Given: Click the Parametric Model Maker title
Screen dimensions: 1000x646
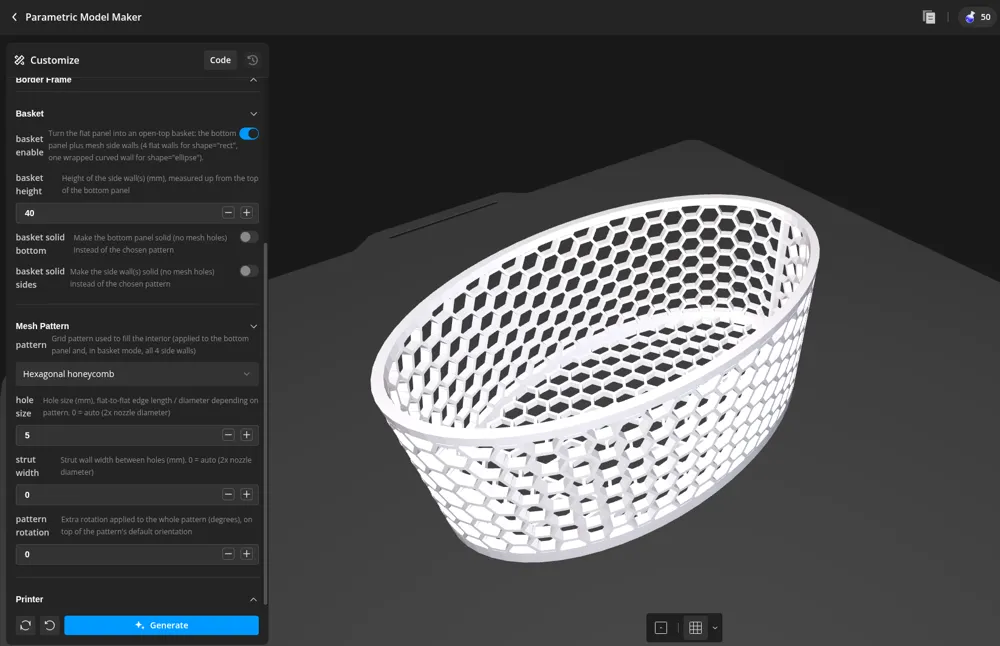Looking at the screenshot, I should [84, 17].
